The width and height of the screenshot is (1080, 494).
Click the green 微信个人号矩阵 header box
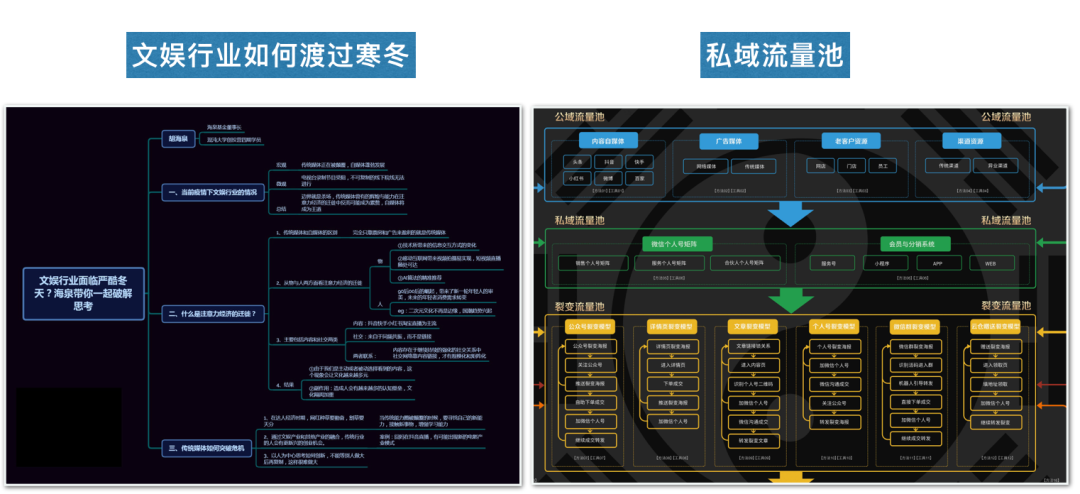coord(676,243)
